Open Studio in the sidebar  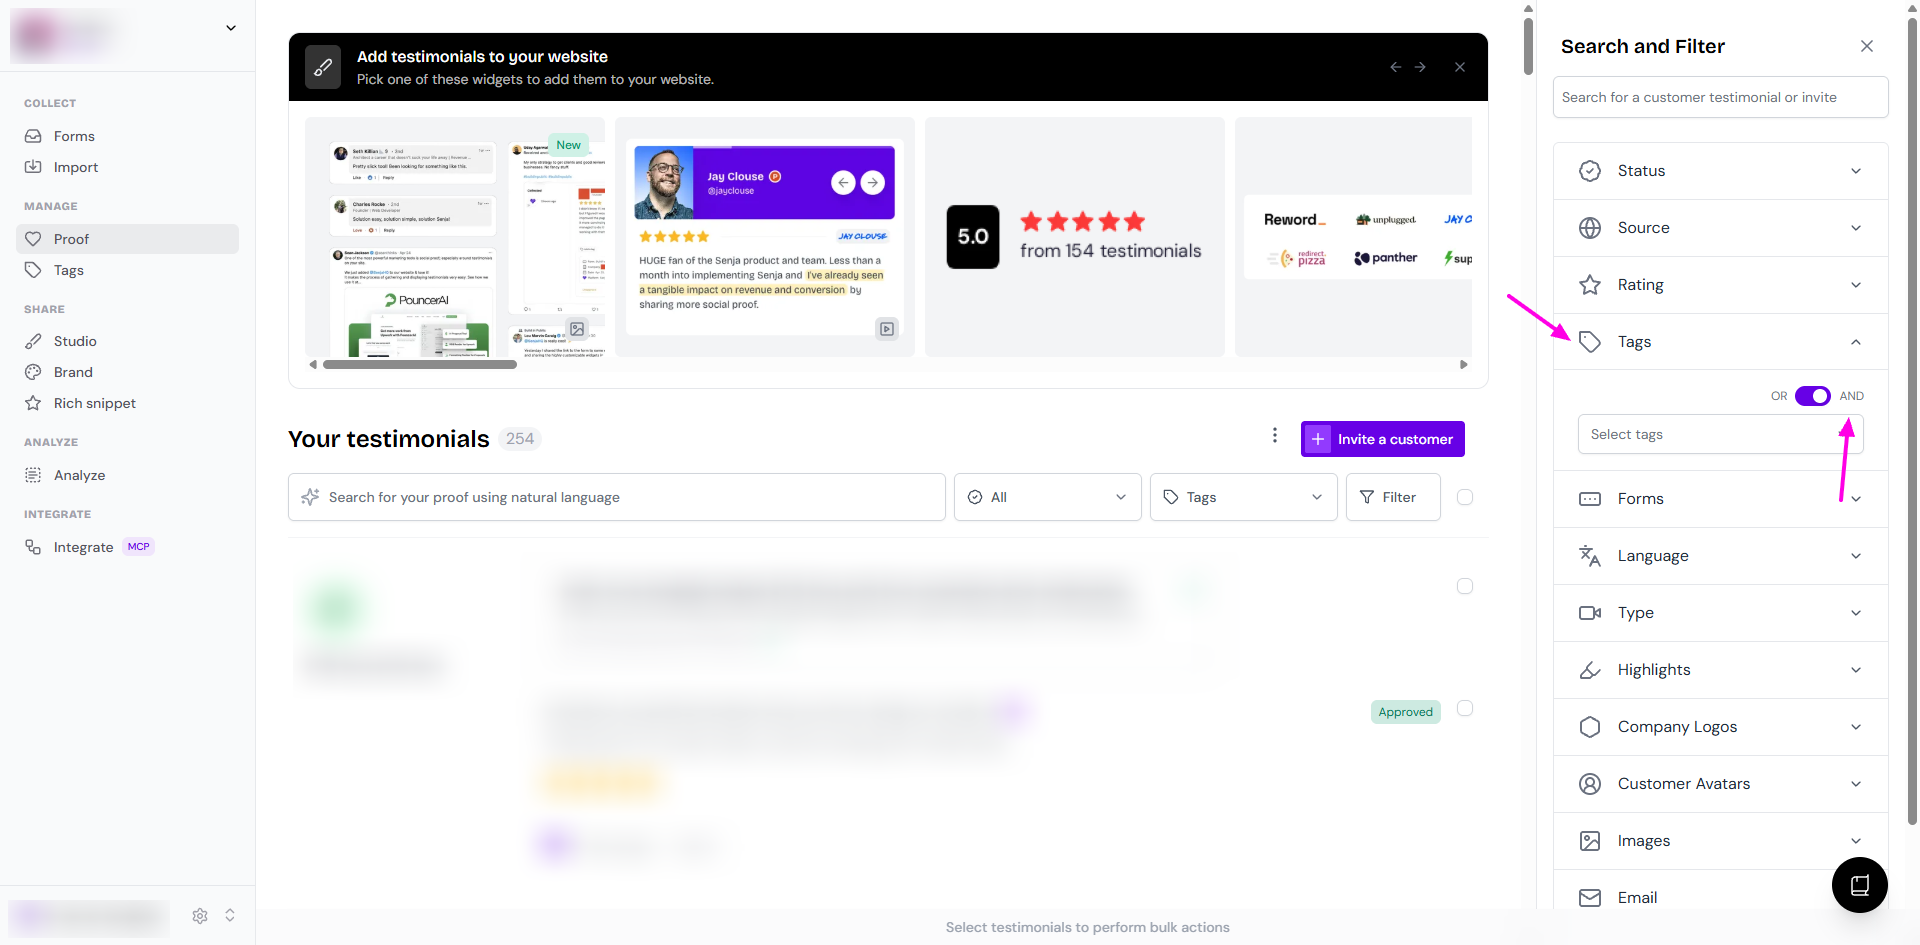[75, 341]
